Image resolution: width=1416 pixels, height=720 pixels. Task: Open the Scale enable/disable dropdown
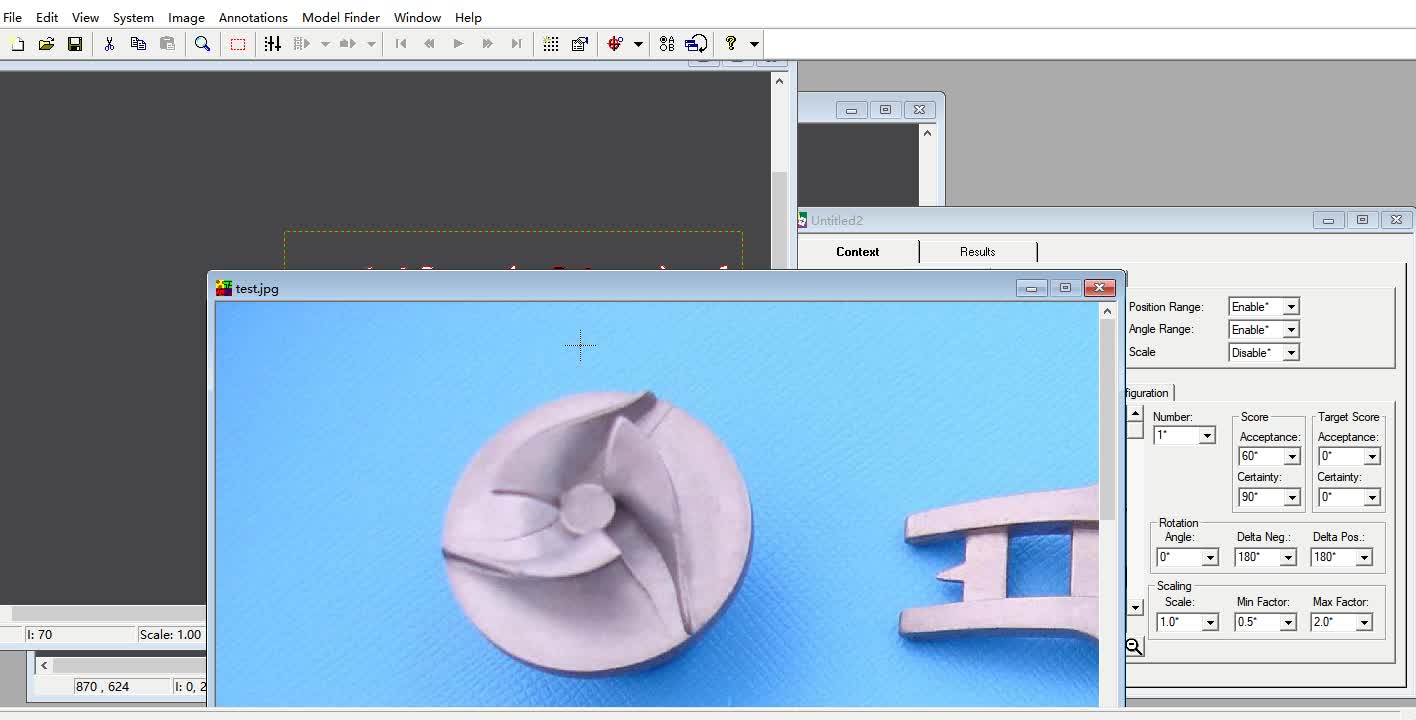pyautogui.click(x=1291, y=353)
